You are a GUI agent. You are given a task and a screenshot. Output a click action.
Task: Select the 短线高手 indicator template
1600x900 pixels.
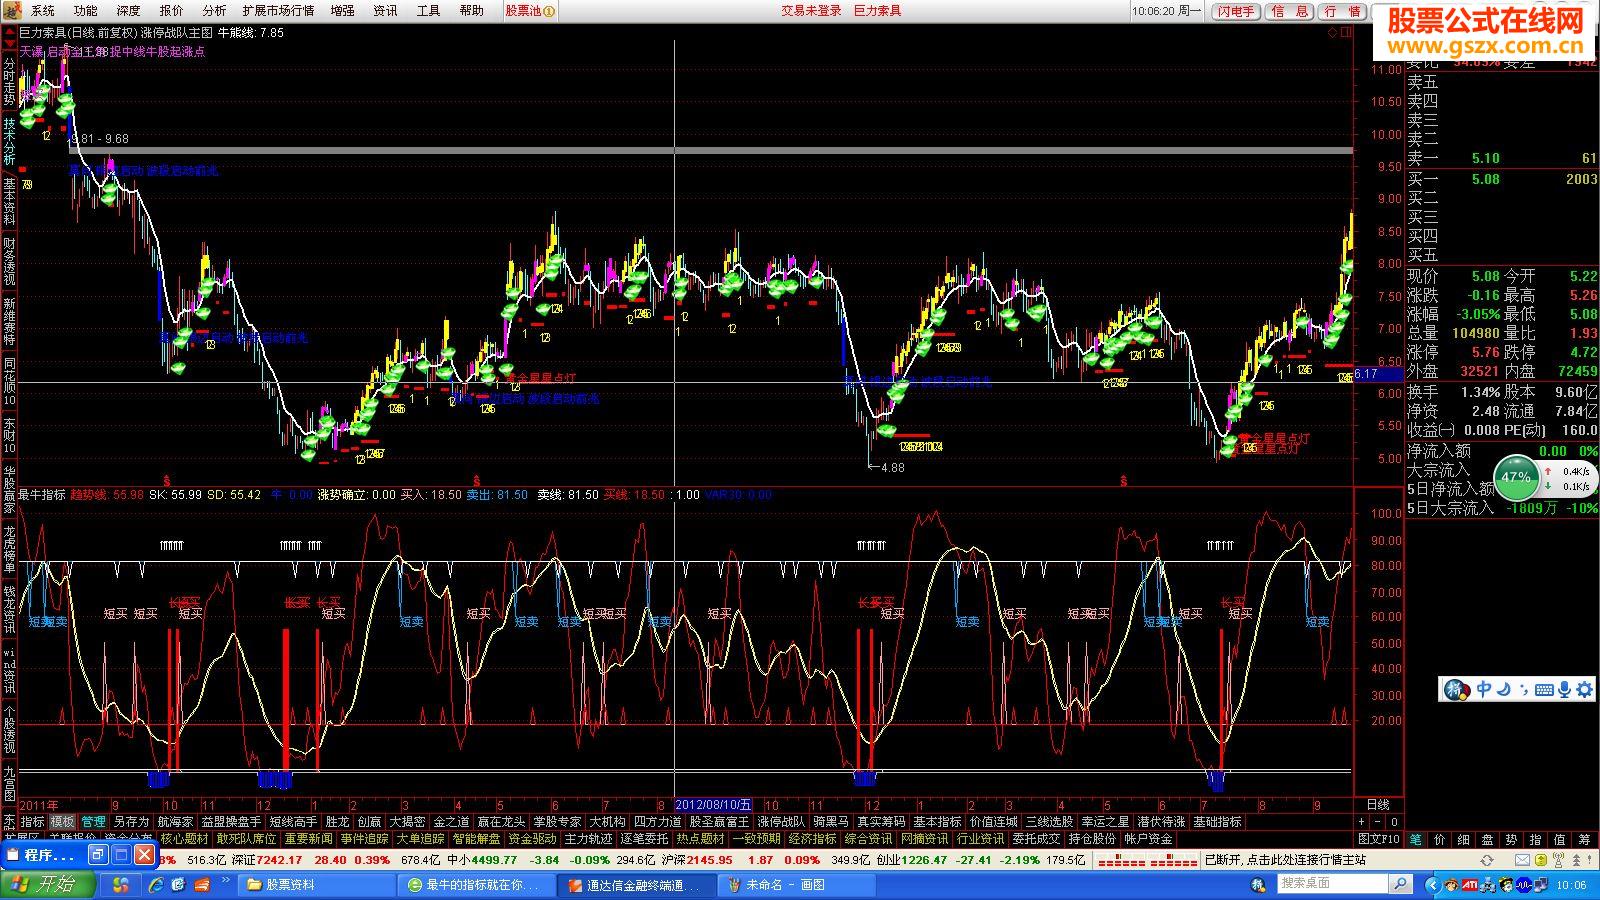pyautogui.click(x=293, y=822)
